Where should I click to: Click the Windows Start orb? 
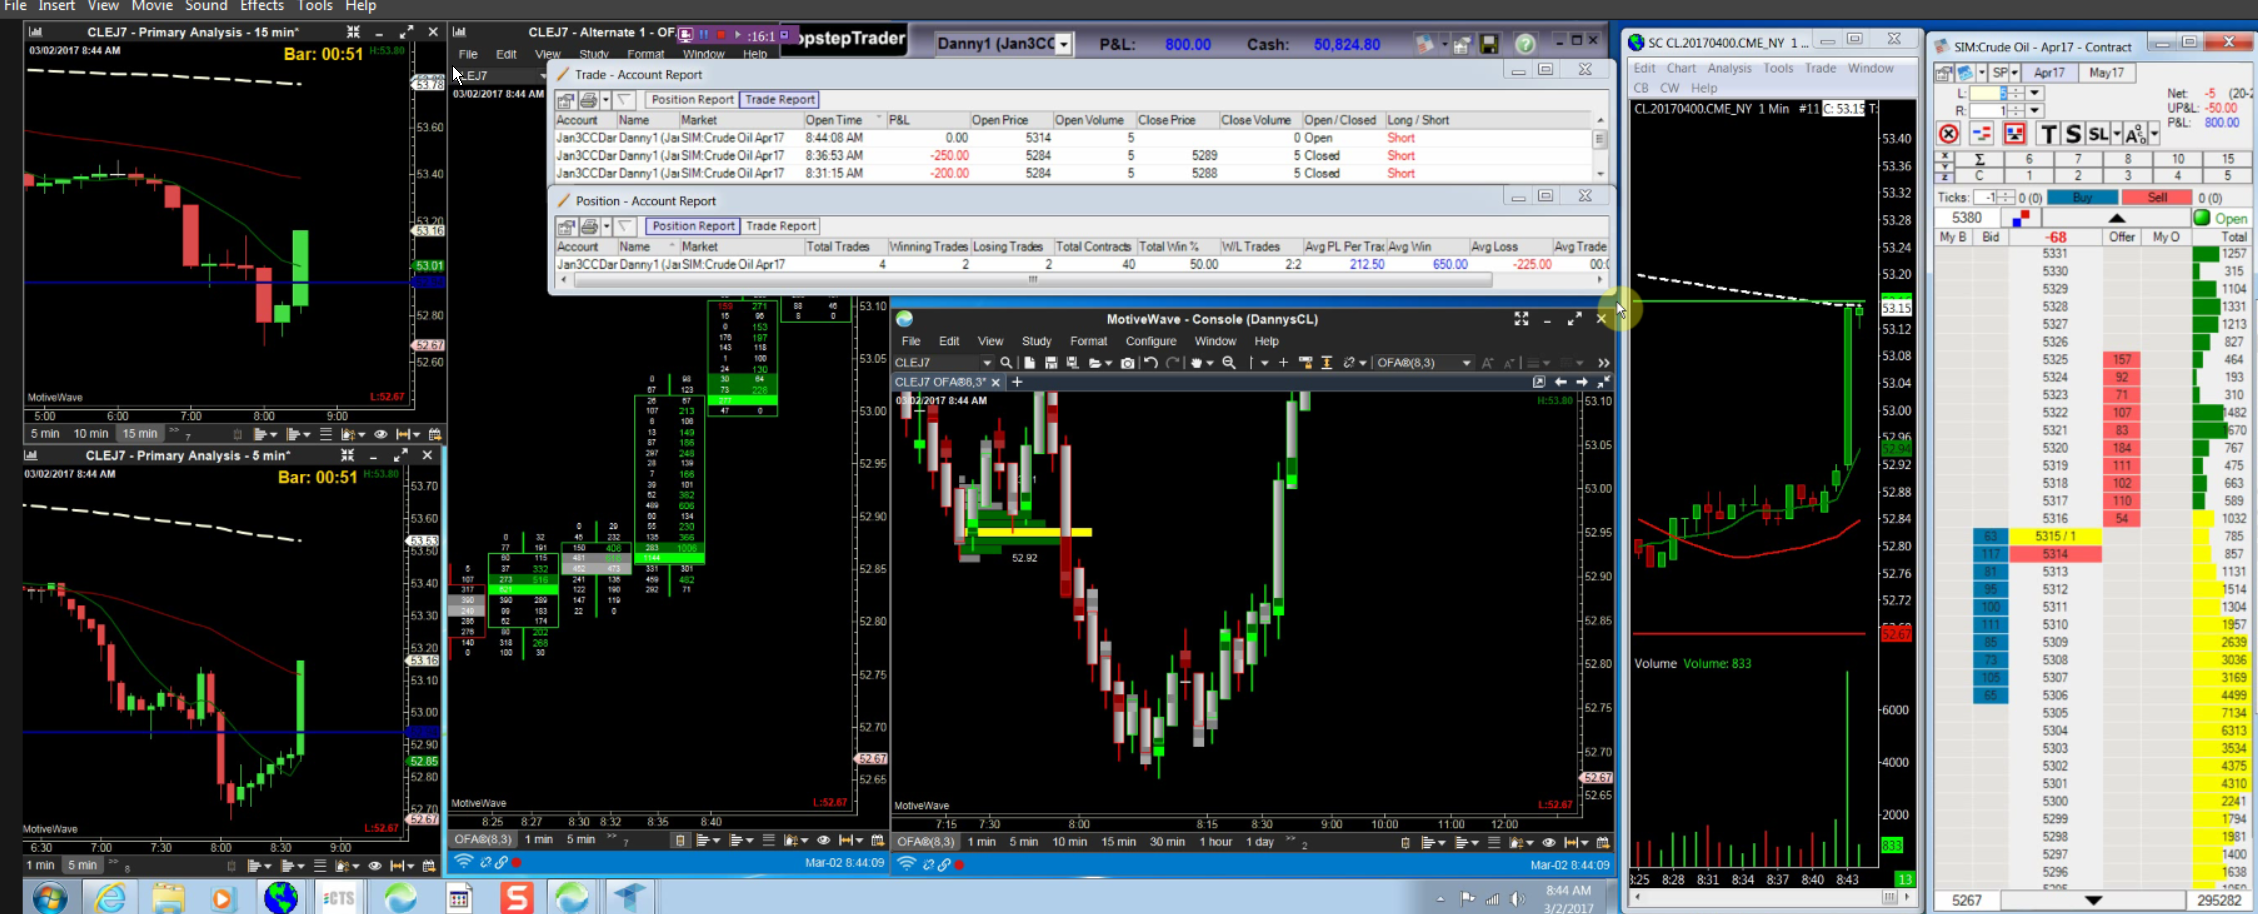(x=50, y=898)
